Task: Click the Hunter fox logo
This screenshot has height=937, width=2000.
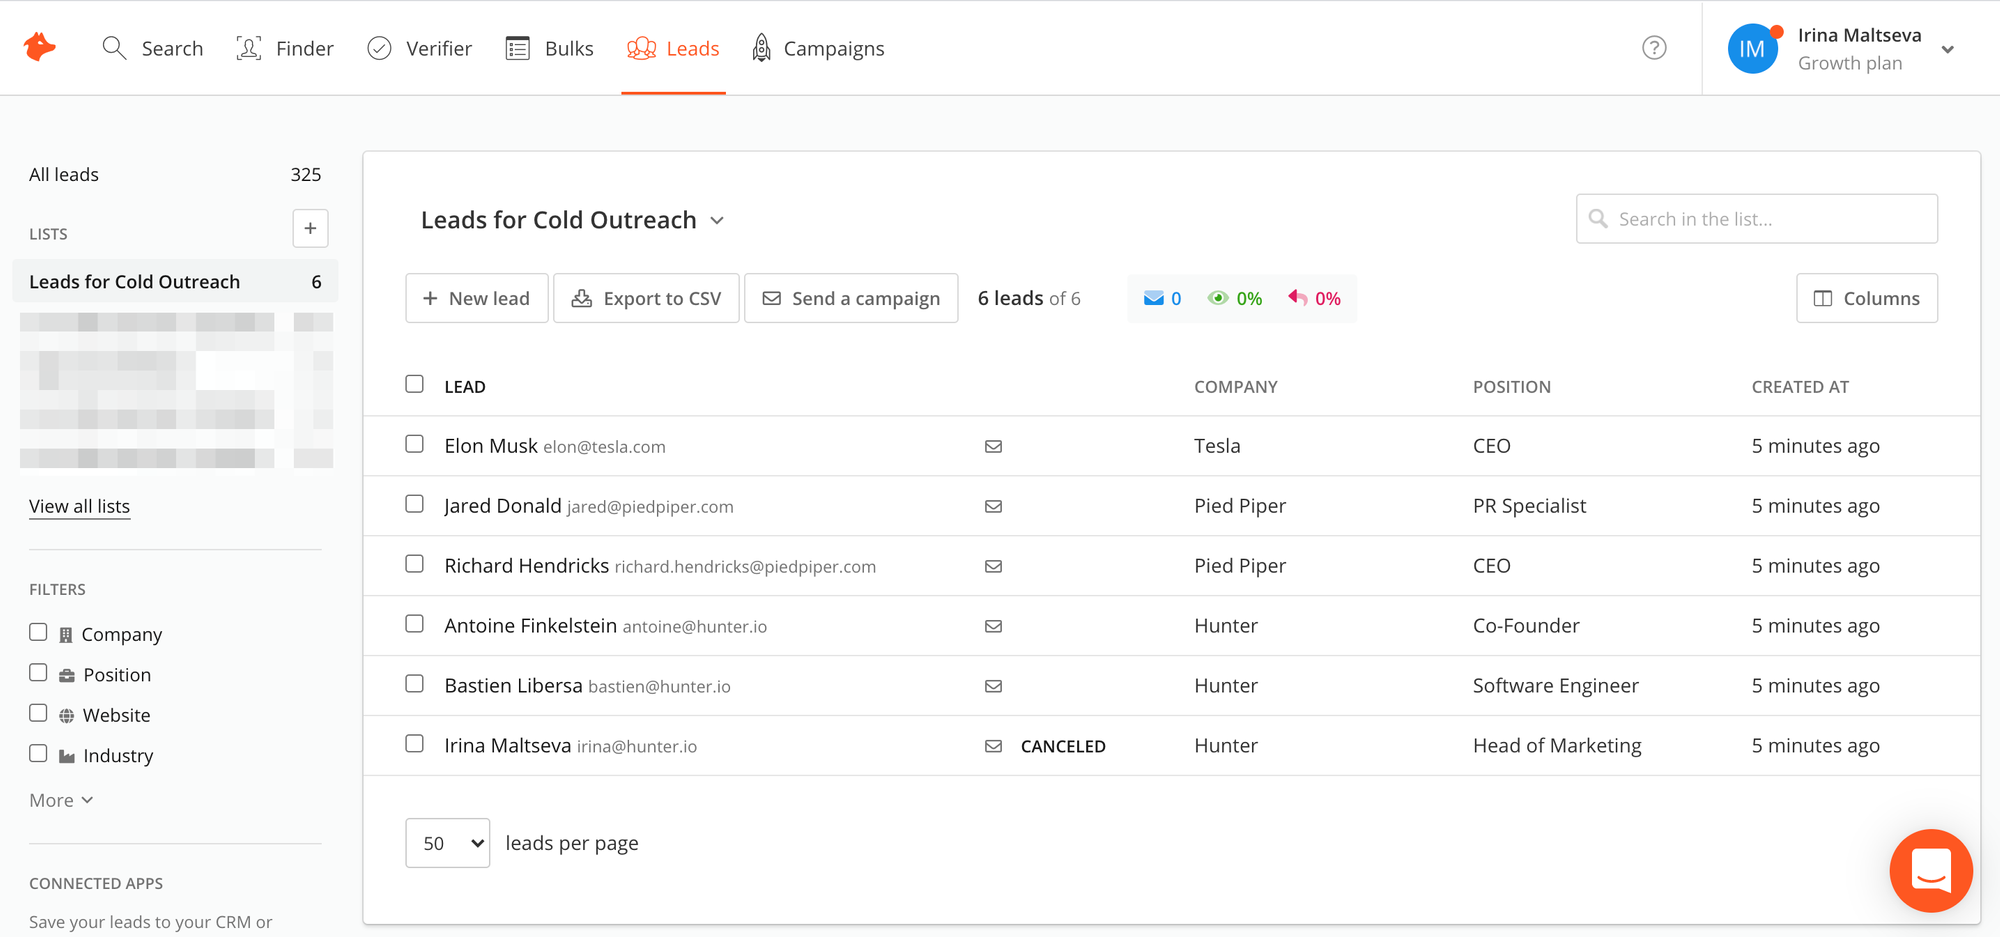Action: [40, 47]
